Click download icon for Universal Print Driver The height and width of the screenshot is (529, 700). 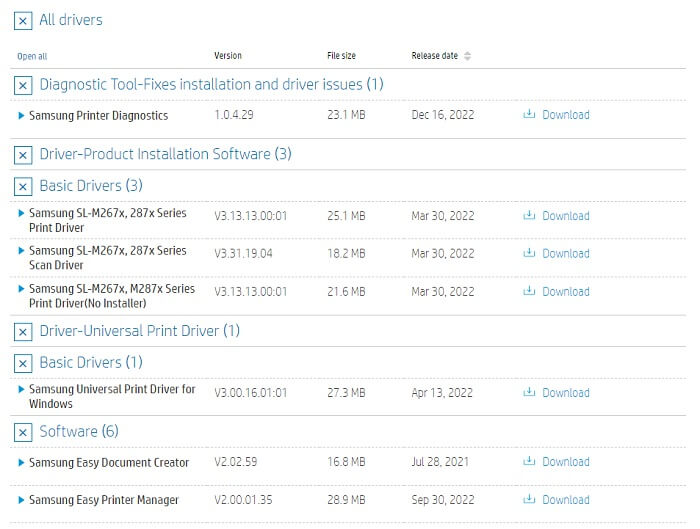[529, 392]
